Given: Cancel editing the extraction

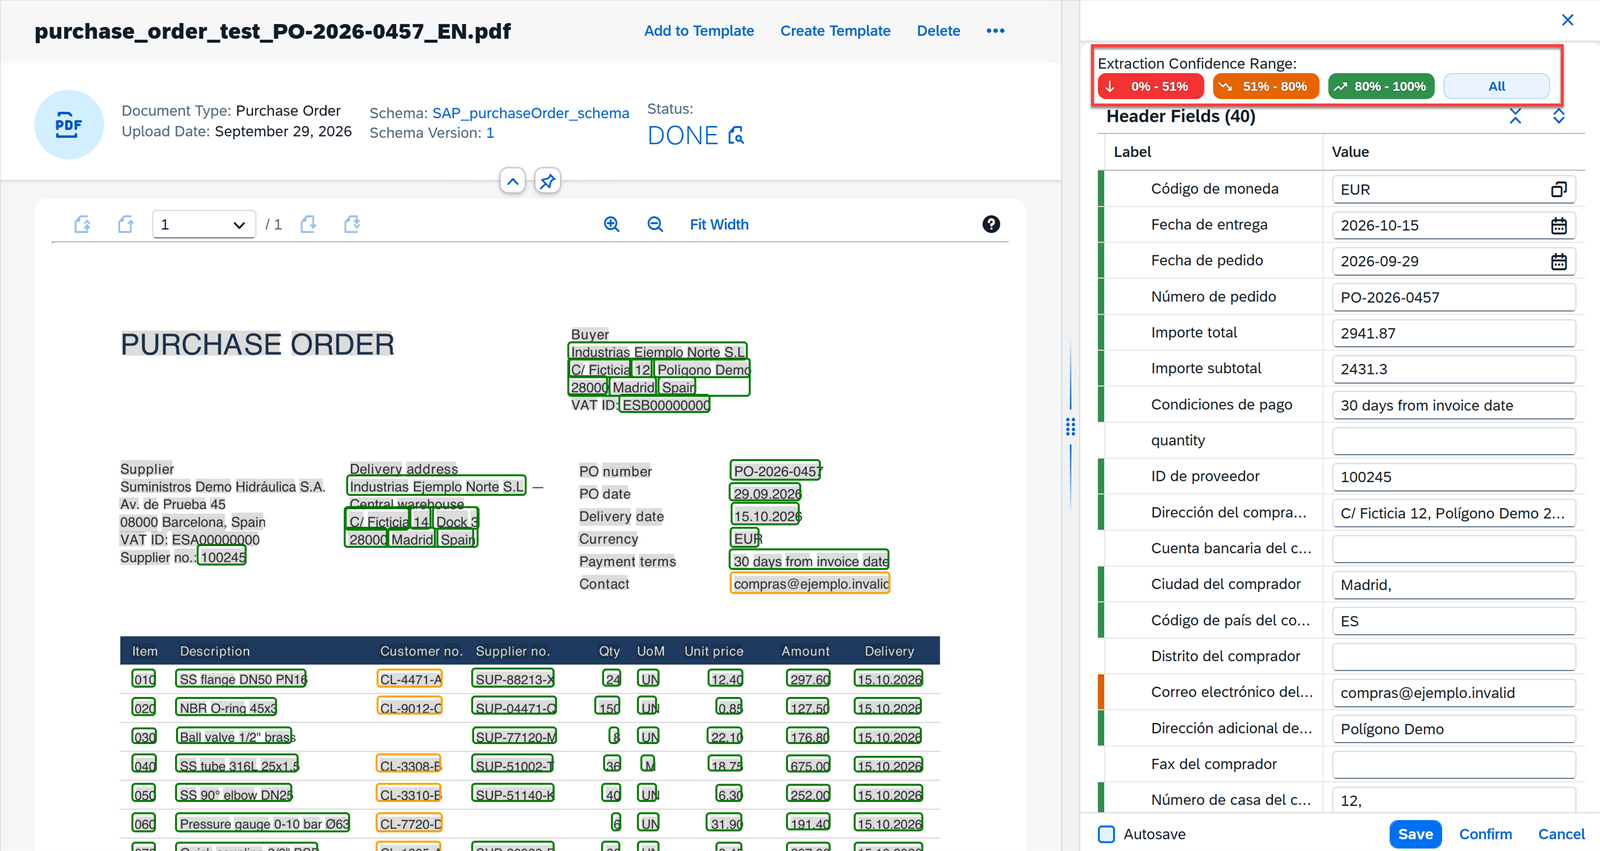Looking at the screenshot, I should (x=1561, y=834).
